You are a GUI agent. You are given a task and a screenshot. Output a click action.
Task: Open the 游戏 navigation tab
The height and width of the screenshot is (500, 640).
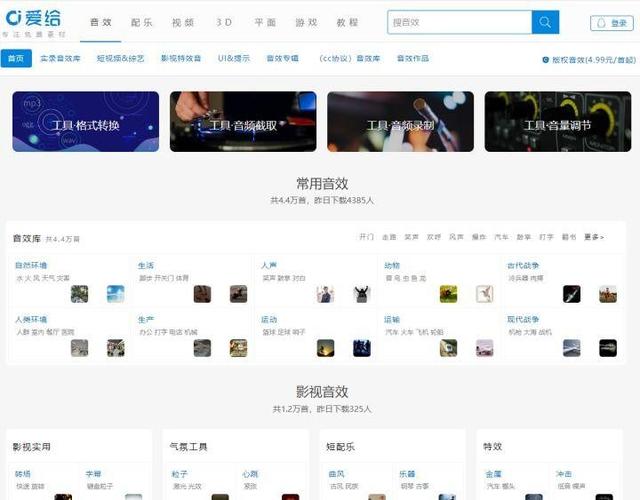[306, 22]
